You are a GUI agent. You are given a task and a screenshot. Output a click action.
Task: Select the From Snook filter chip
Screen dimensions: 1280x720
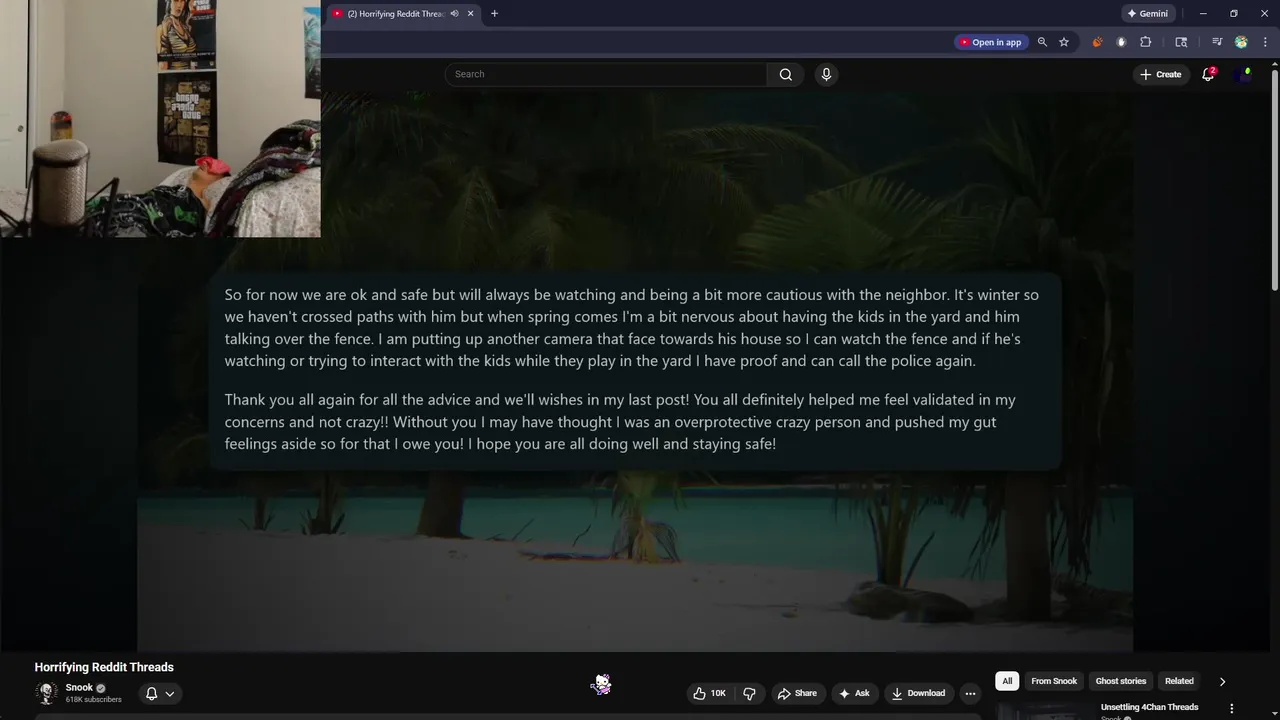point(1054,681)
